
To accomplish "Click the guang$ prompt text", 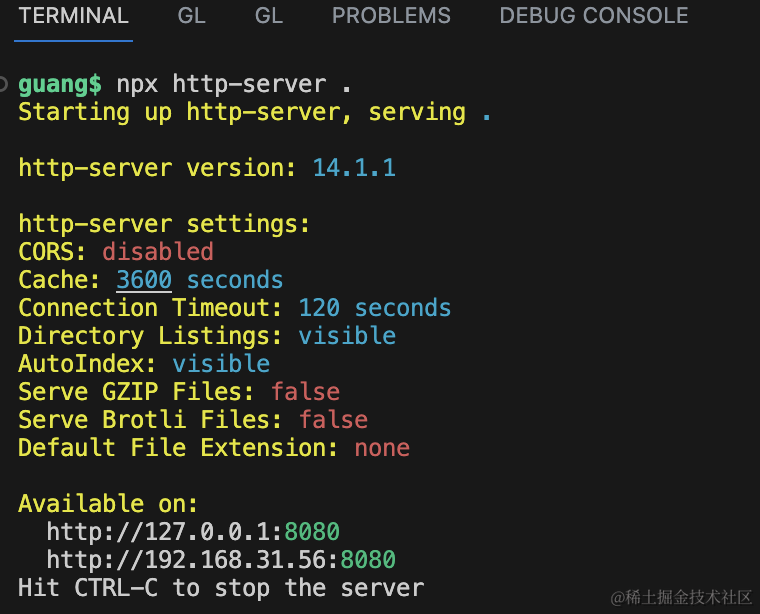I will pyautogui.click(x=60, y=84).
